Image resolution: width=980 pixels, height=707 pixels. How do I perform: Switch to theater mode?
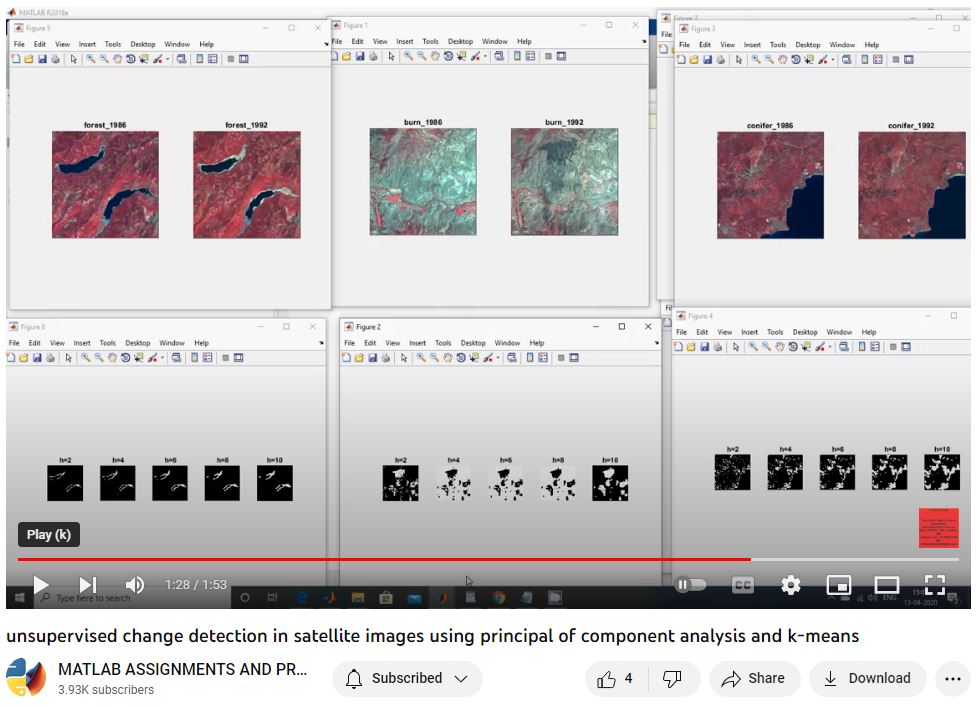point(886,585)
